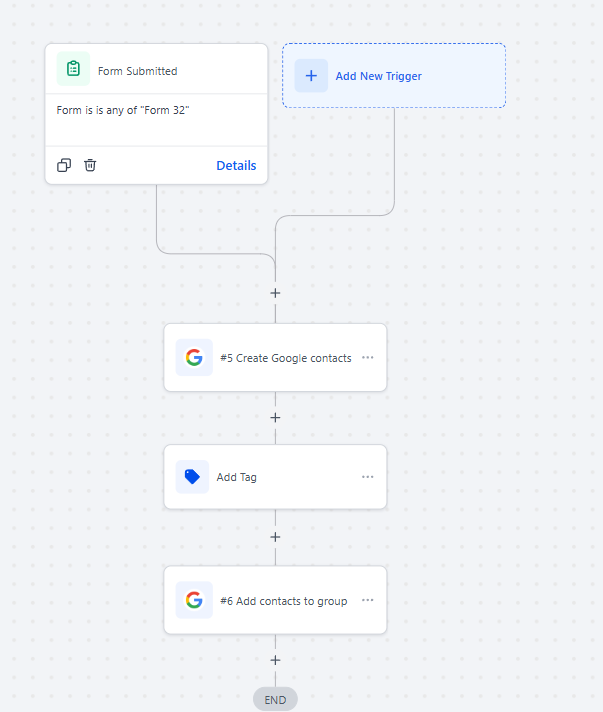Viewport: 603px width, 712px height.
Task: Click Google icon on #6 Add contacts to group
Action: pos(194,600)
